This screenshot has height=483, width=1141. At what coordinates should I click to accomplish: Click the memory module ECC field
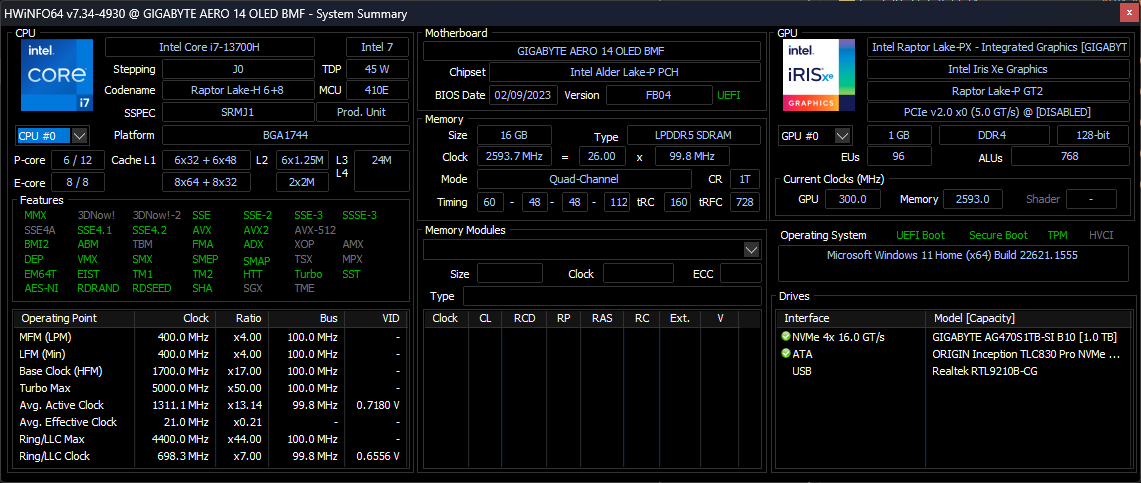tap(741, 274)
